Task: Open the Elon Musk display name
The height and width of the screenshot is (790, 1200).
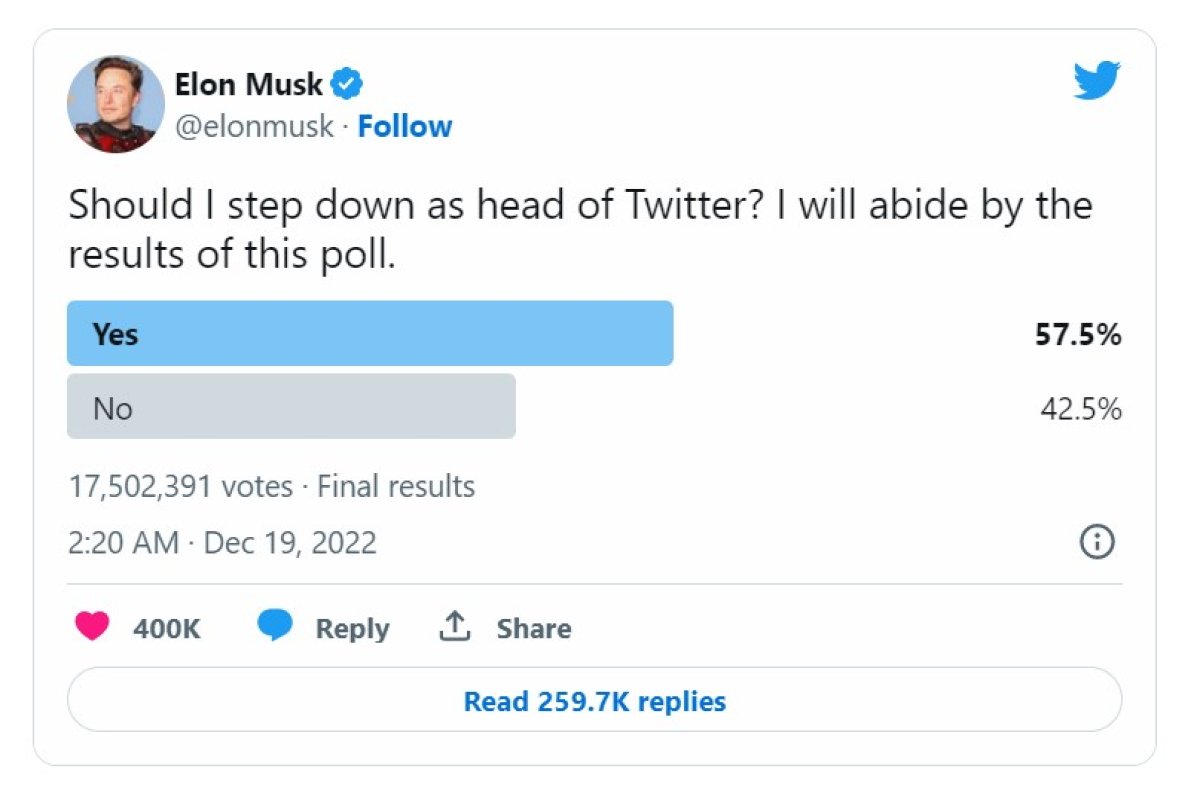Action: [x=249, y=84]
